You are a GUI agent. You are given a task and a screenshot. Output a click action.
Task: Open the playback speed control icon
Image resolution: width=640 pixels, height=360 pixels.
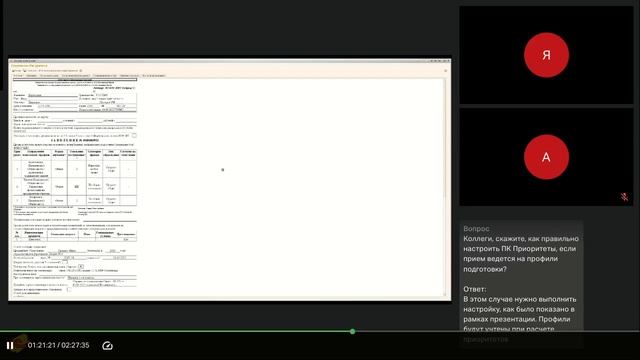point(107,346)
